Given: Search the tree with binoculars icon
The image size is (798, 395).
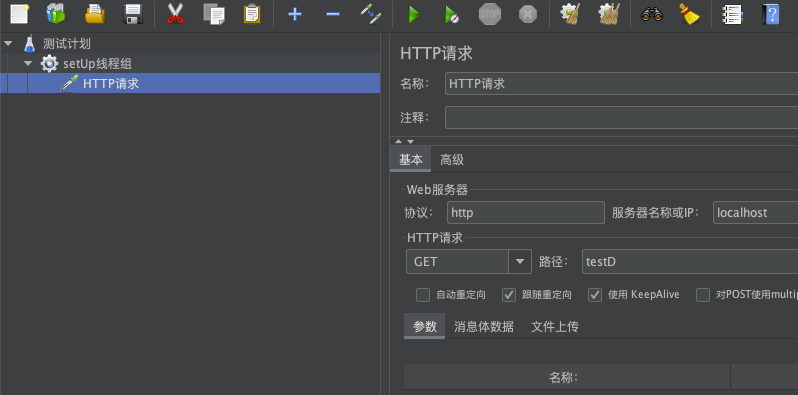Looking at the screenshot, I should click(651, 14).
